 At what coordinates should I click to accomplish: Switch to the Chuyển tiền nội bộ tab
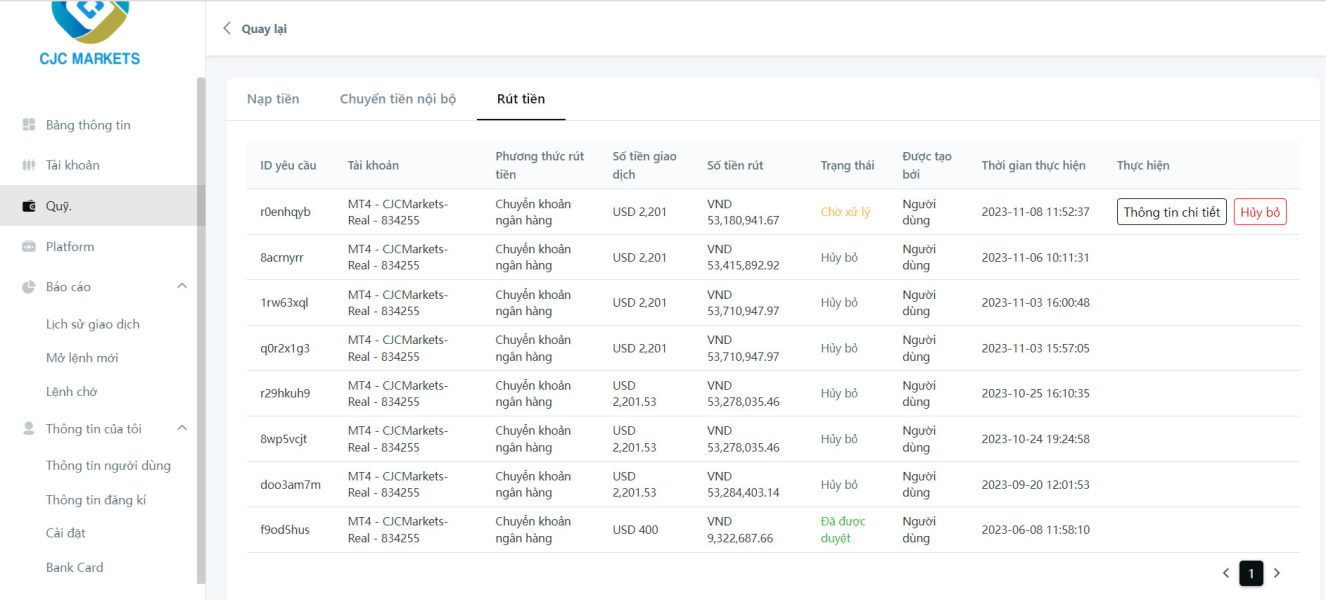pos(398,99)
